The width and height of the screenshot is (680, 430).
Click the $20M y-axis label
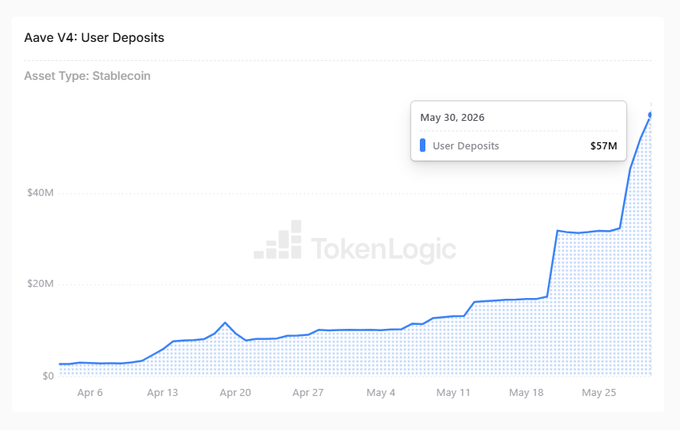pos(40,284)
